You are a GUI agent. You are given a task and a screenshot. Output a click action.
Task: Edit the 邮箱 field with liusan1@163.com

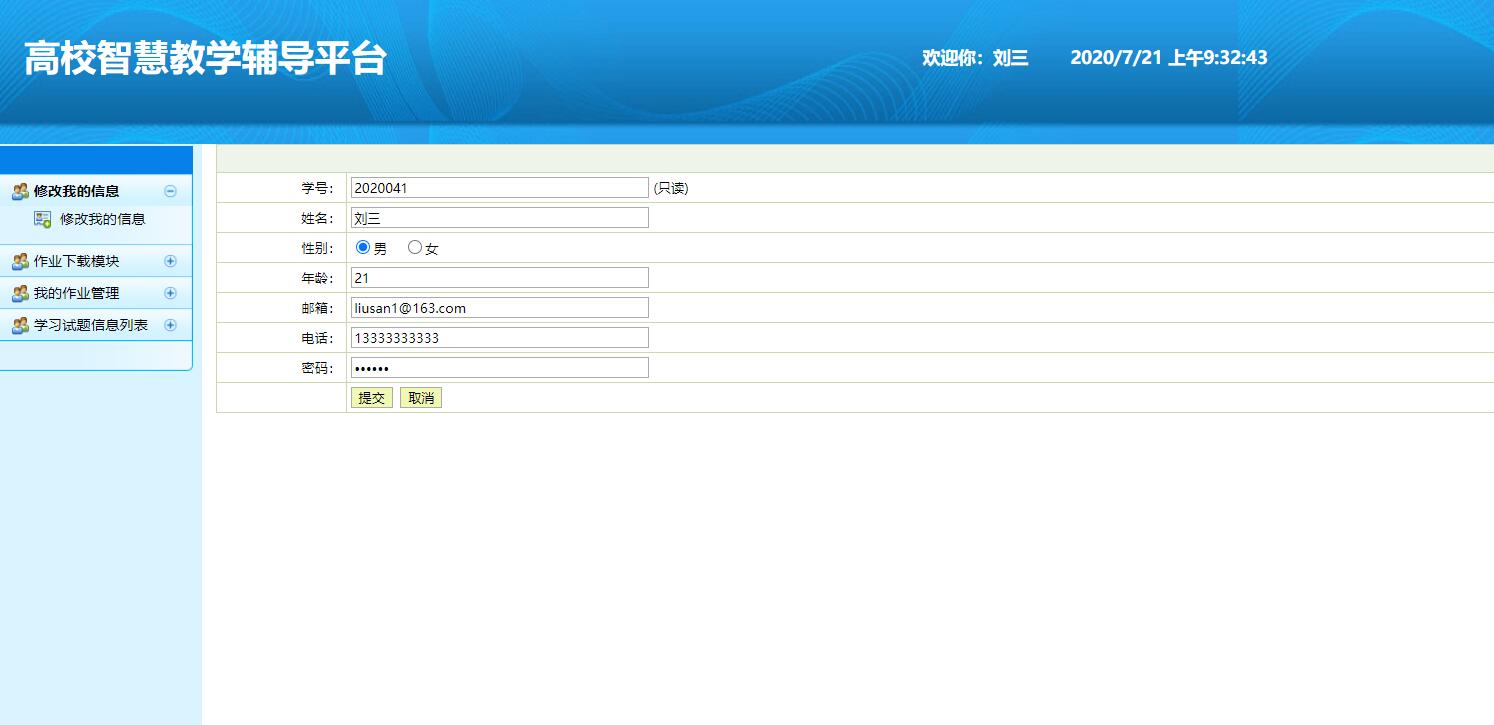500,308
